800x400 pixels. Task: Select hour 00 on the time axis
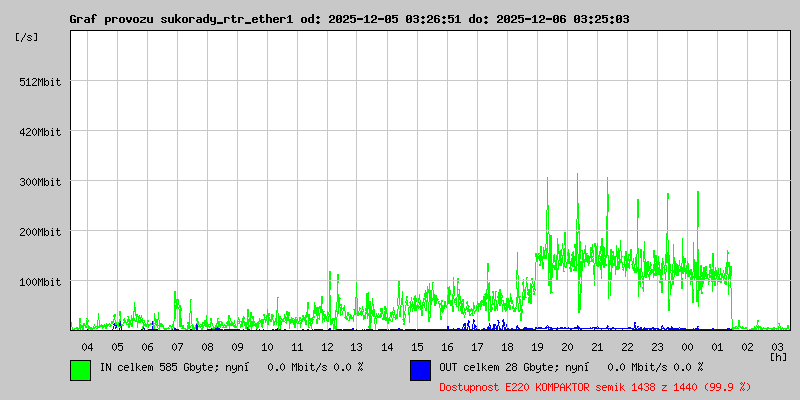pos(687,347)
